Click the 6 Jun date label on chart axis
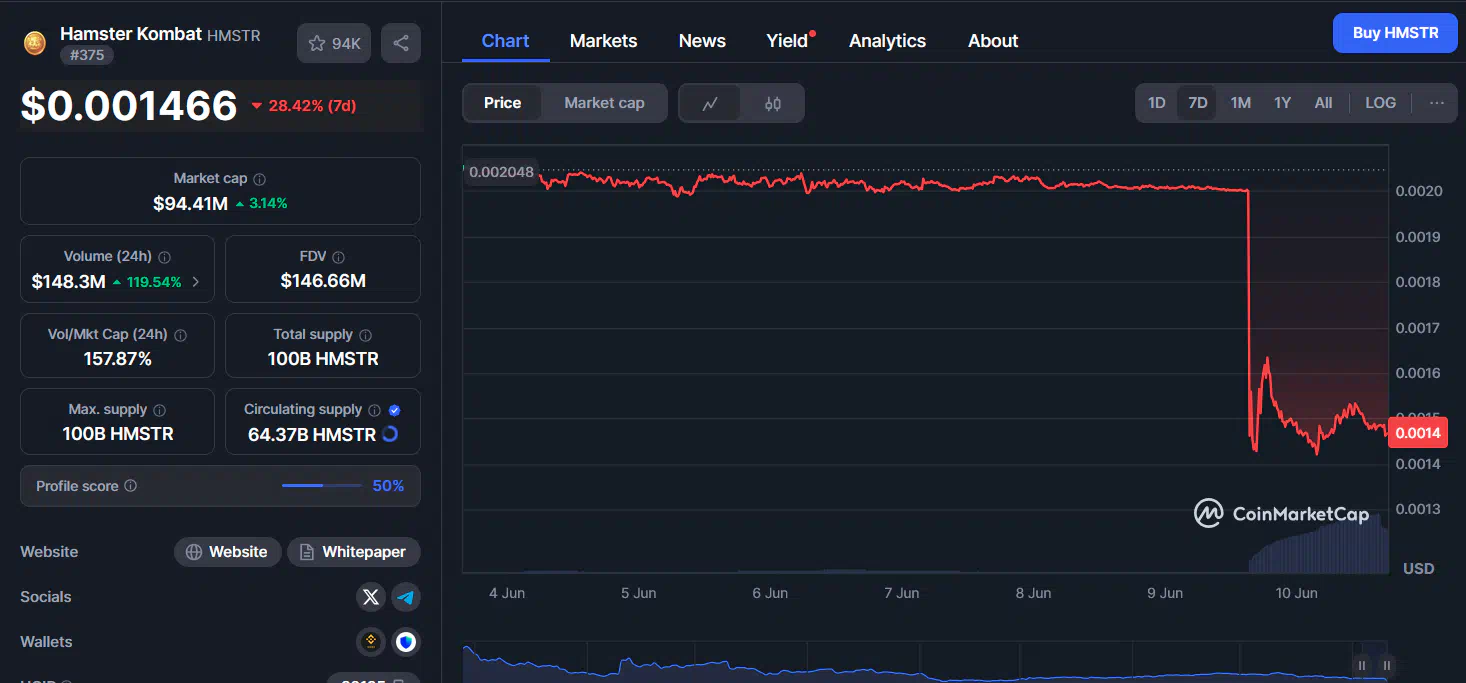Screen dimensions: 1466x683 (x=770, y=593)
